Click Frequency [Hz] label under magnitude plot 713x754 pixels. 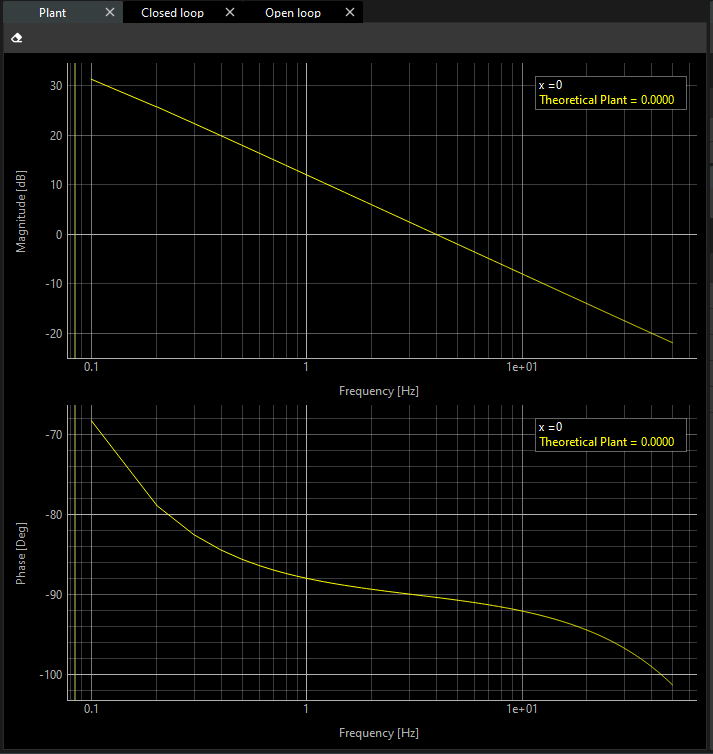pyautogui.click(x=379, y=391)
